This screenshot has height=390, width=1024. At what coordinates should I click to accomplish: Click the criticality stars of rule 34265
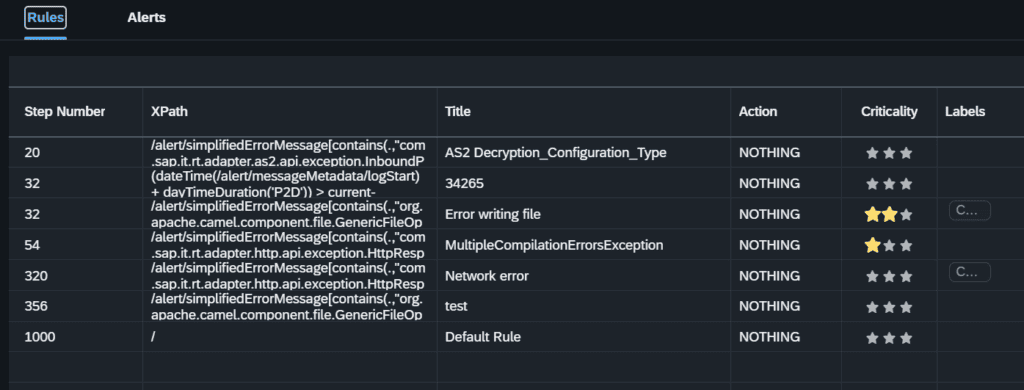click(889, 184)
